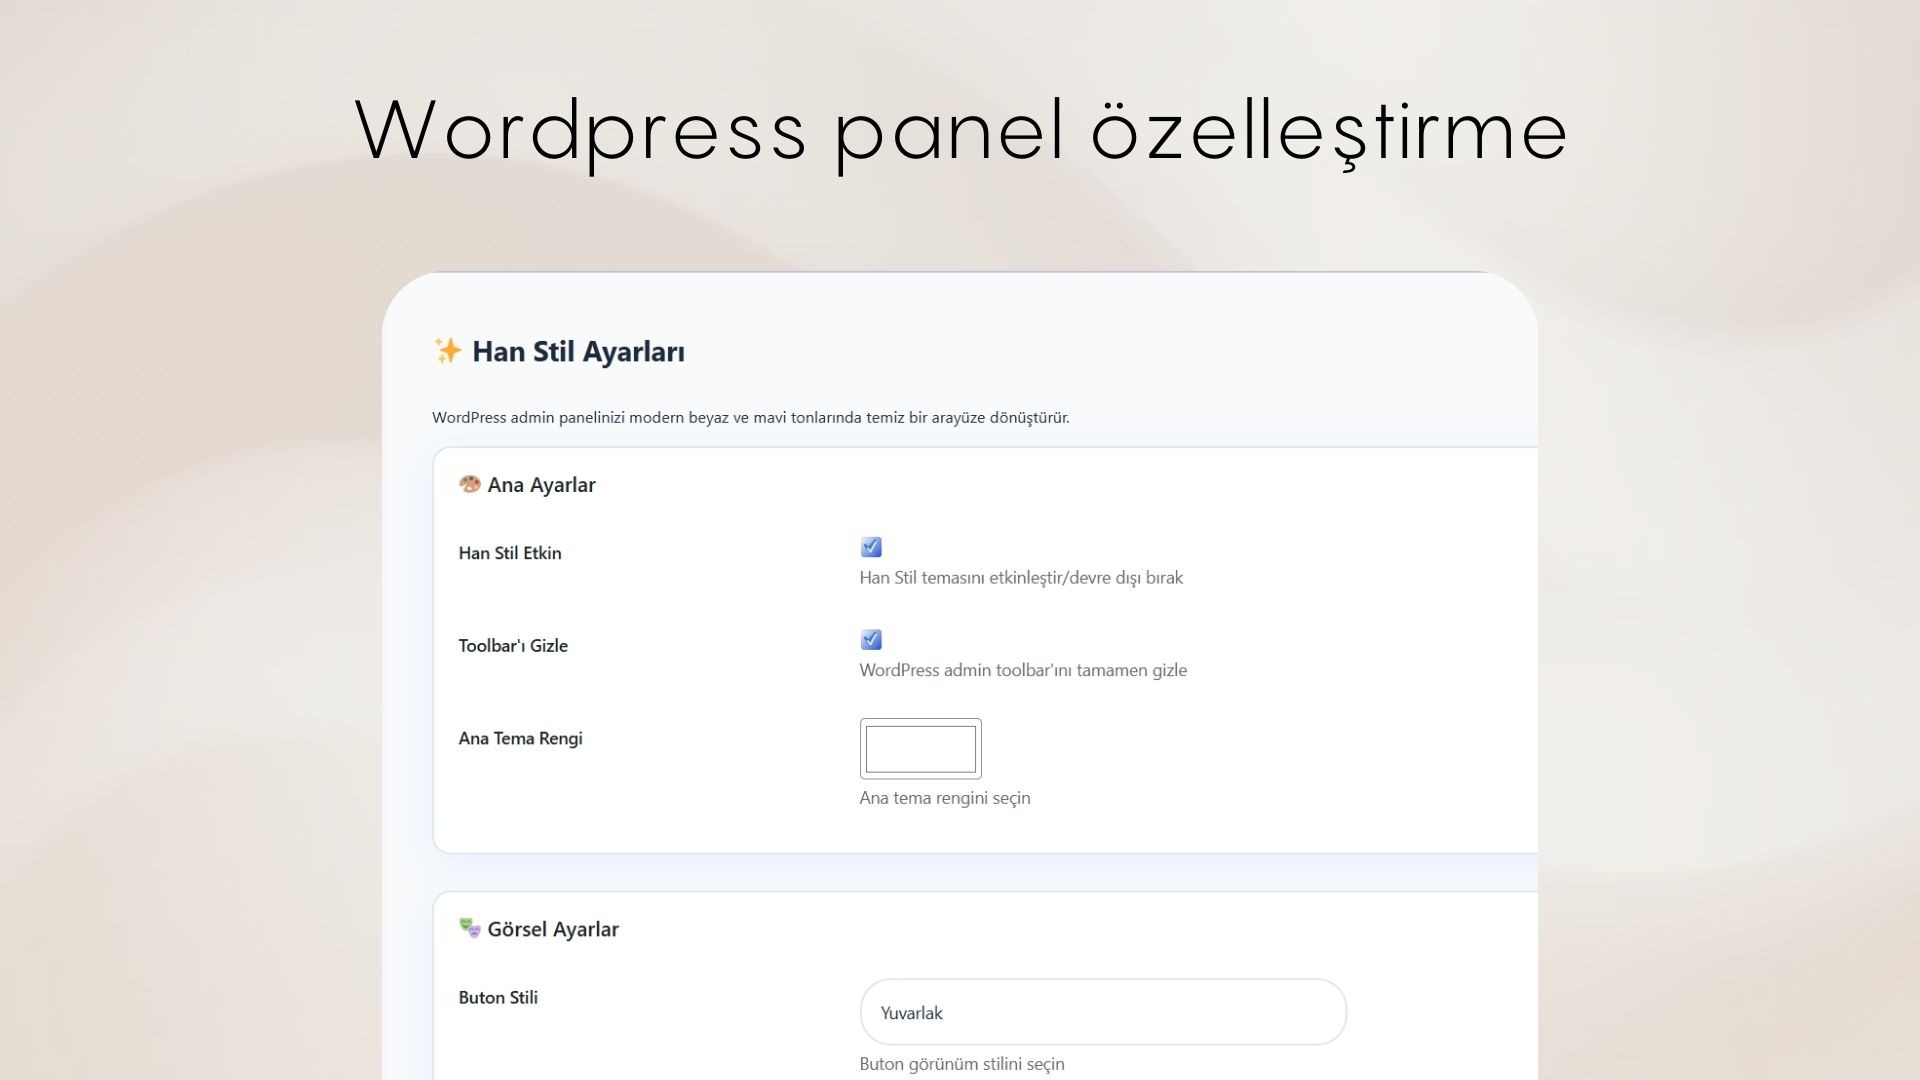Click the palette icon beside Ana Ayarlar
Screen dimensions: 1920x1080
[x=469, y=485]
